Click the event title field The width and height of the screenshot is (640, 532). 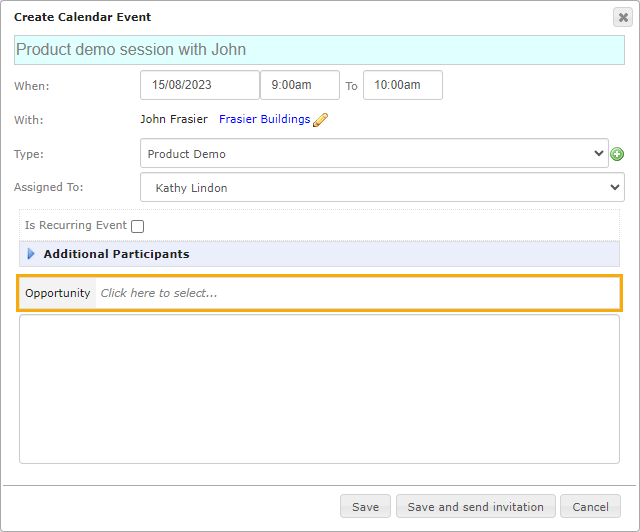[319, 50]
